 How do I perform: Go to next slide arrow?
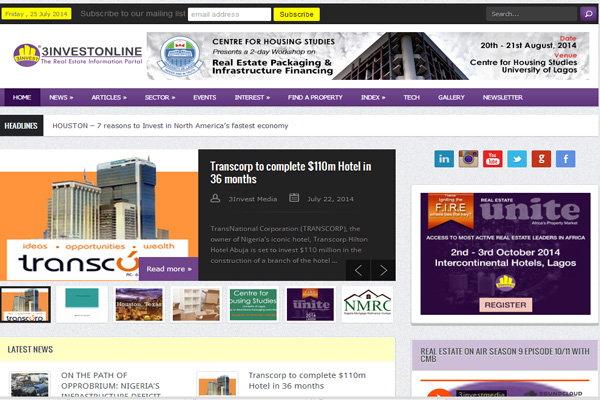[383, 270]
